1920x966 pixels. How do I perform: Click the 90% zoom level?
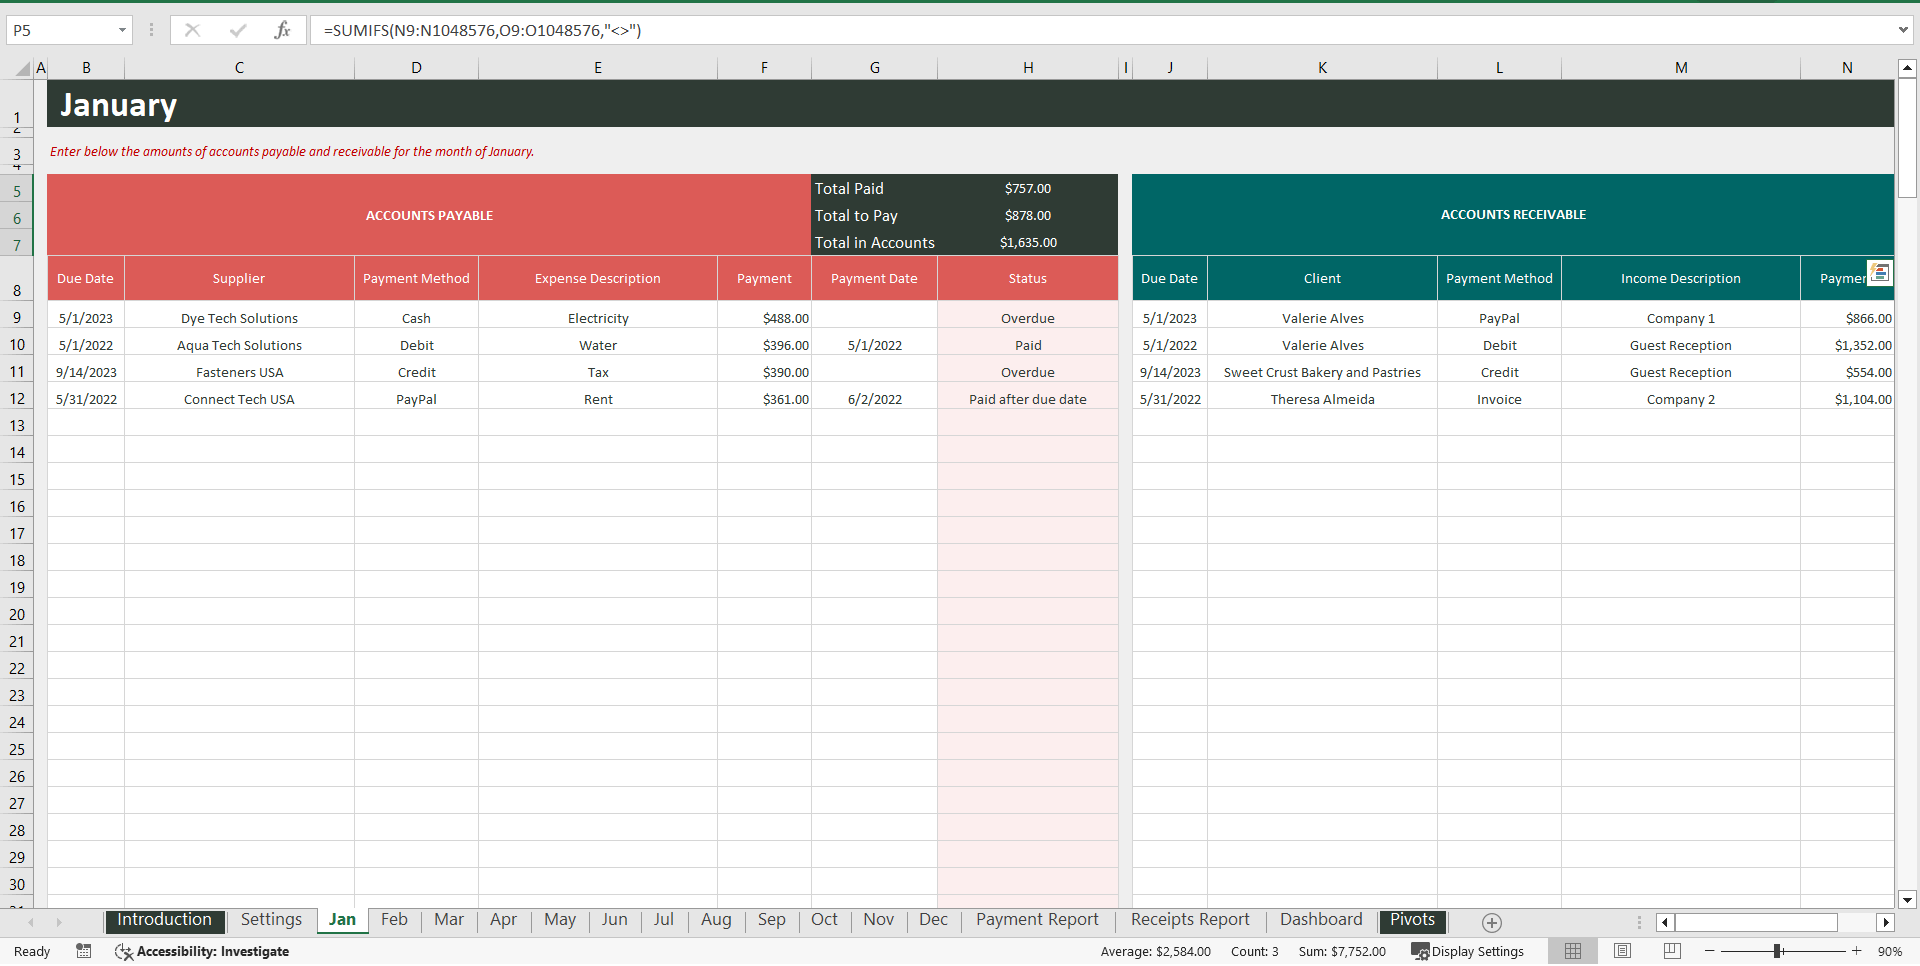pos(1890,951)
